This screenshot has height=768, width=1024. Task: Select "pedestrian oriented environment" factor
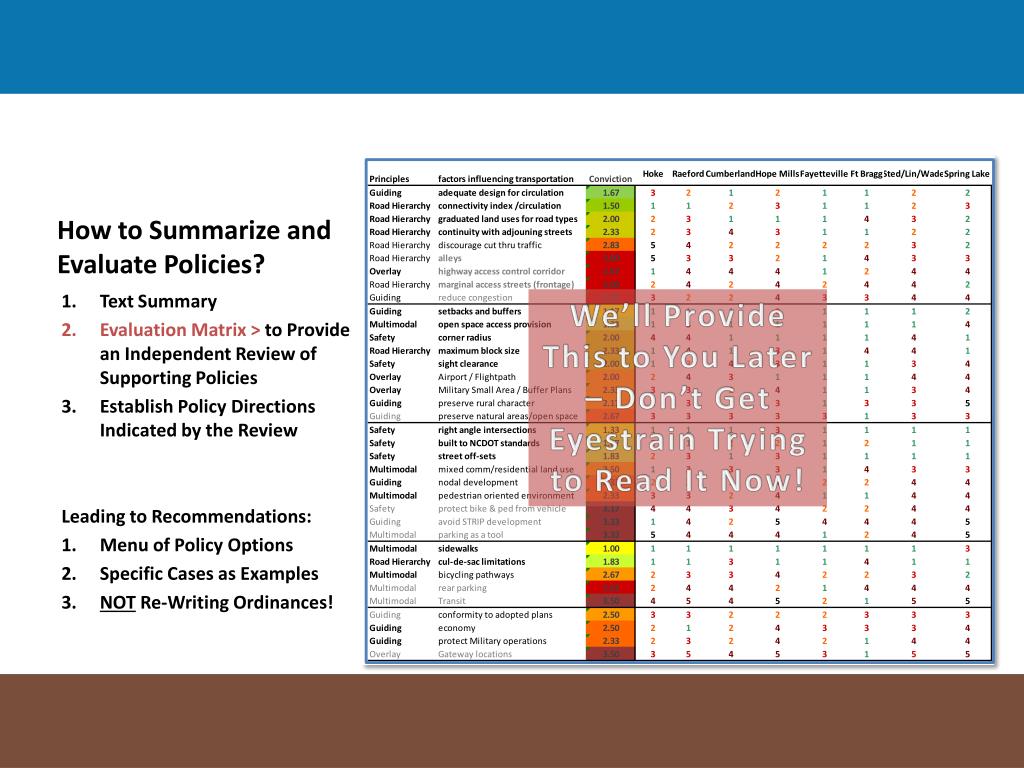tap(505, 495)
